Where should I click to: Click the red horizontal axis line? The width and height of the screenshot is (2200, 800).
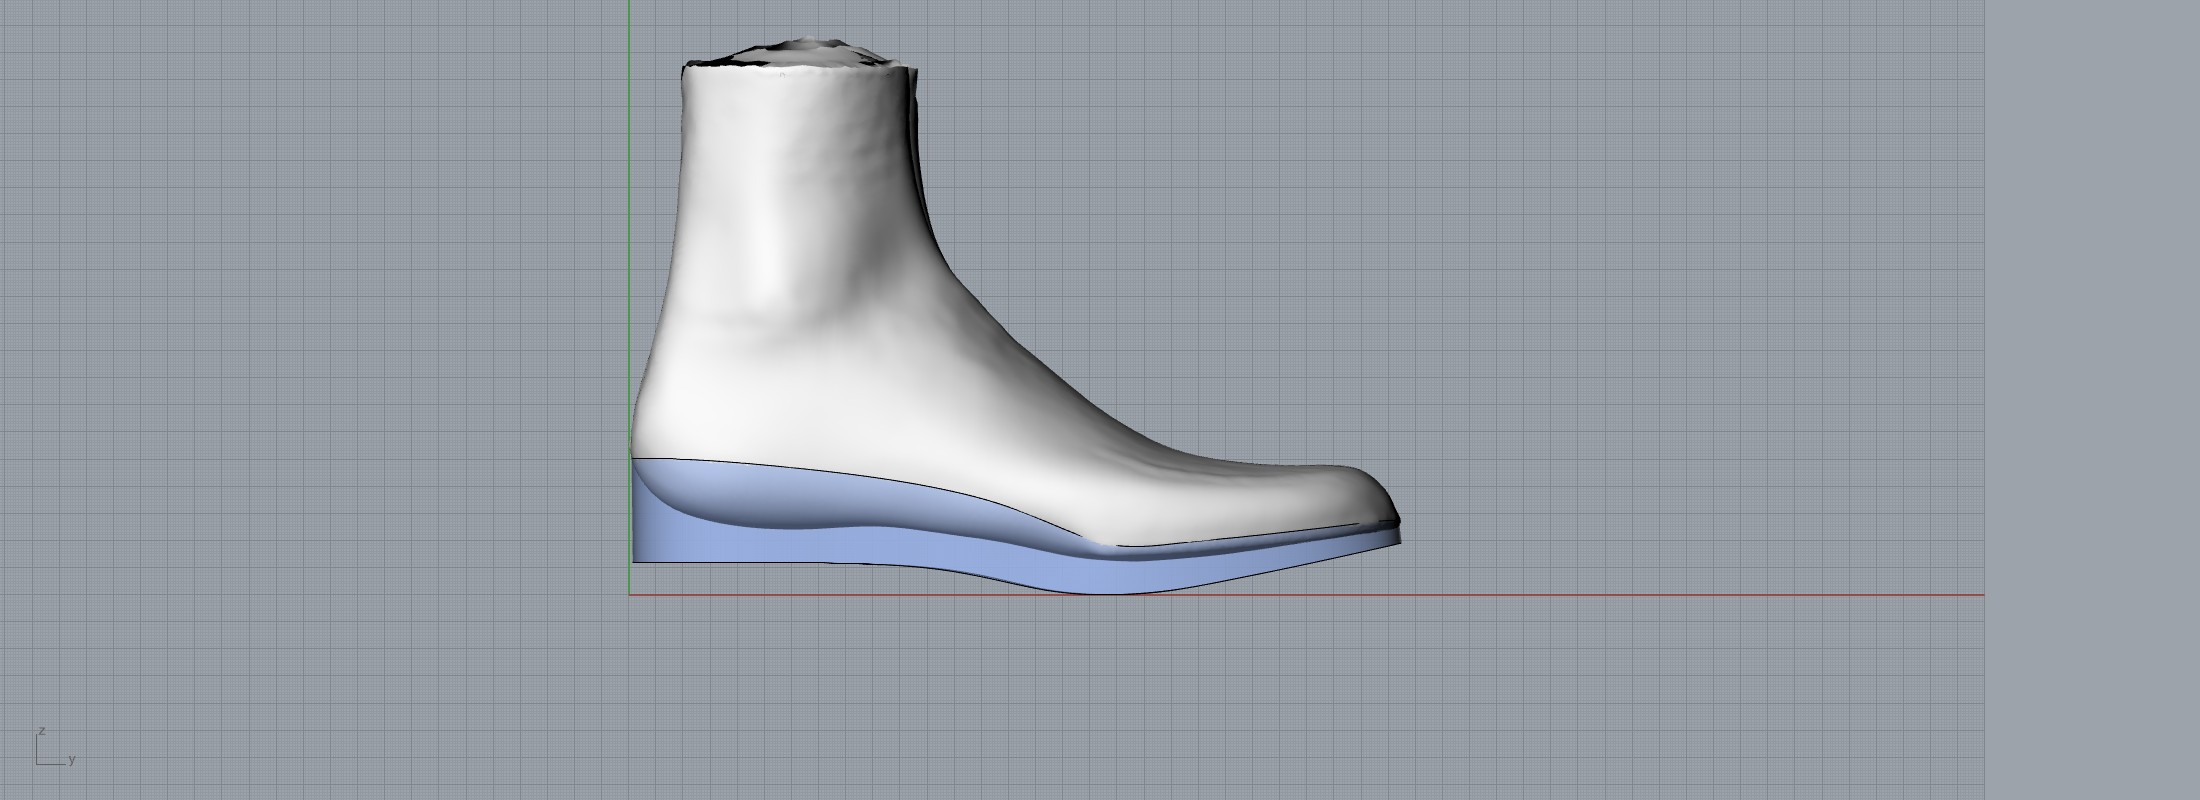pyautogui.click(x=1600, y=595)
